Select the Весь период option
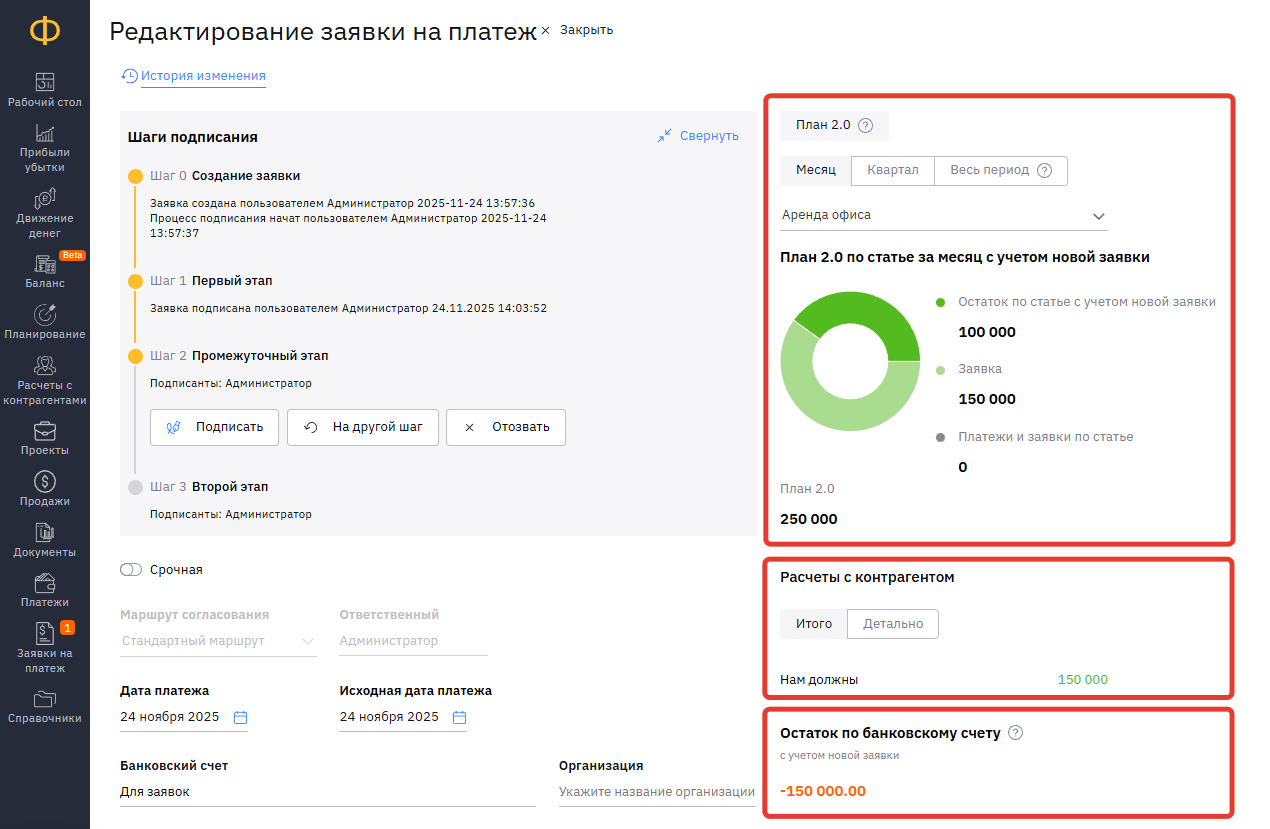Screen dimensions: 1270x829 [x=989, y=170]
